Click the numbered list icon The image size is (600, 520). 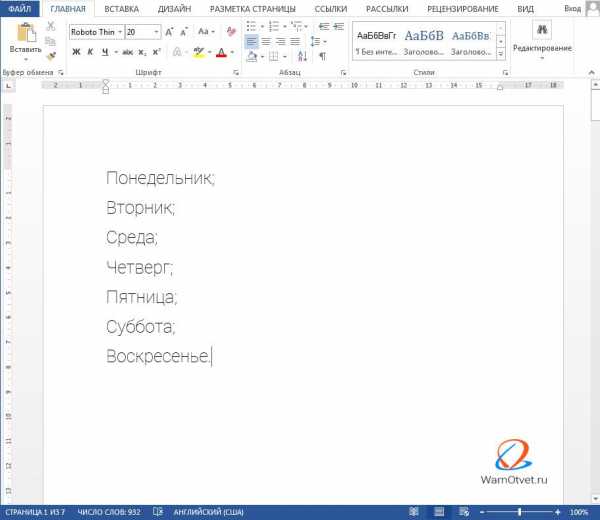[x=274, y=26]
